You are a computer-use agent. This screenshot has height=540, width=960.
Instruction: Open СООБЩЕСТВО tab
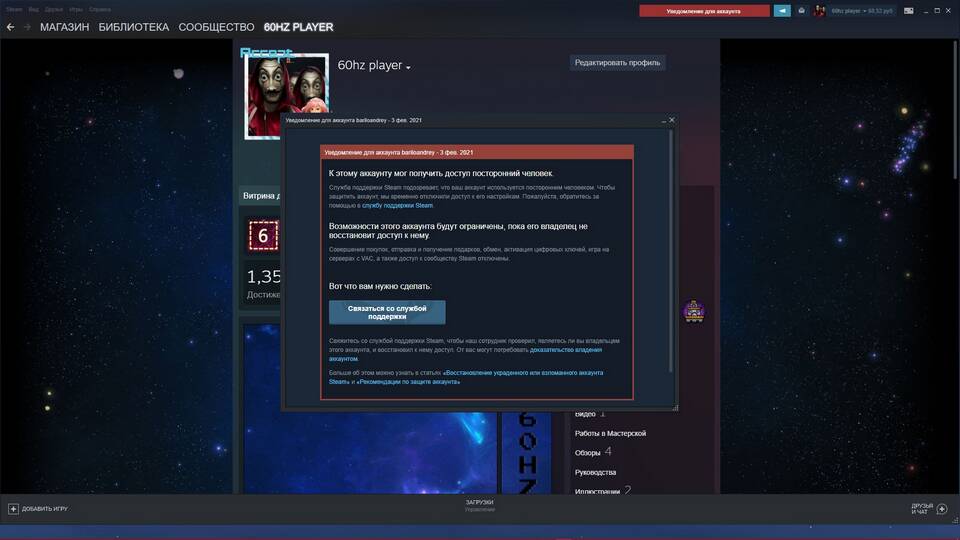point(216,27)
